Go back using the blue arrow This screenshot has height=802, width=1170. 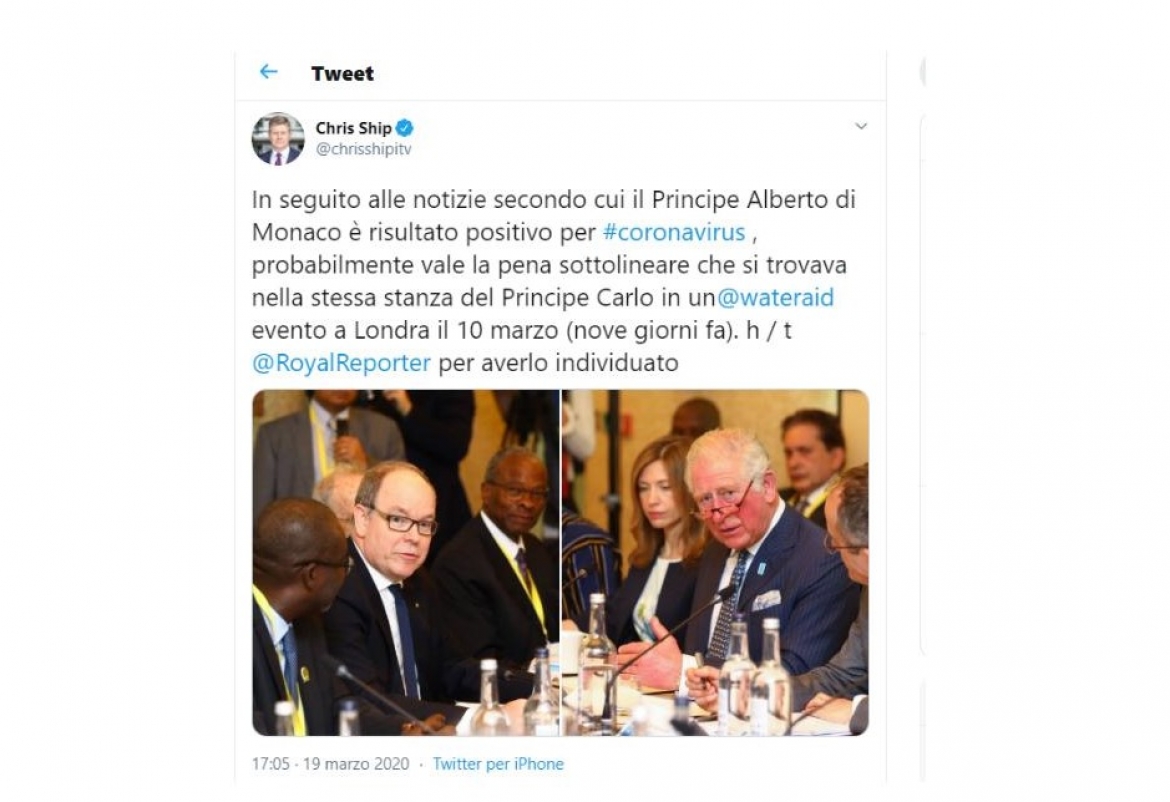[x=269, y=72]
